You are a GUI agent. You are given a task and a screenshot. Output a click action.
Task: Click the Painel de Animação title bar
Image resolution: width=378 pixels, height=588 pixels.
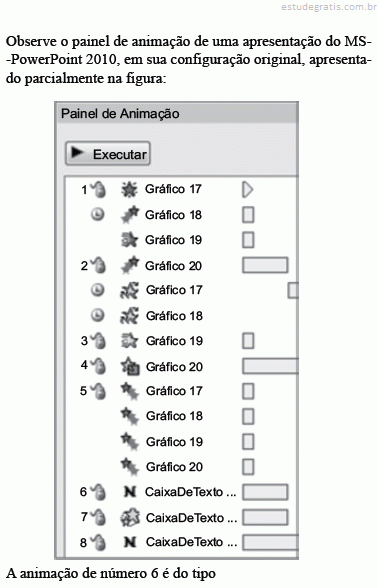coord(177,113)
